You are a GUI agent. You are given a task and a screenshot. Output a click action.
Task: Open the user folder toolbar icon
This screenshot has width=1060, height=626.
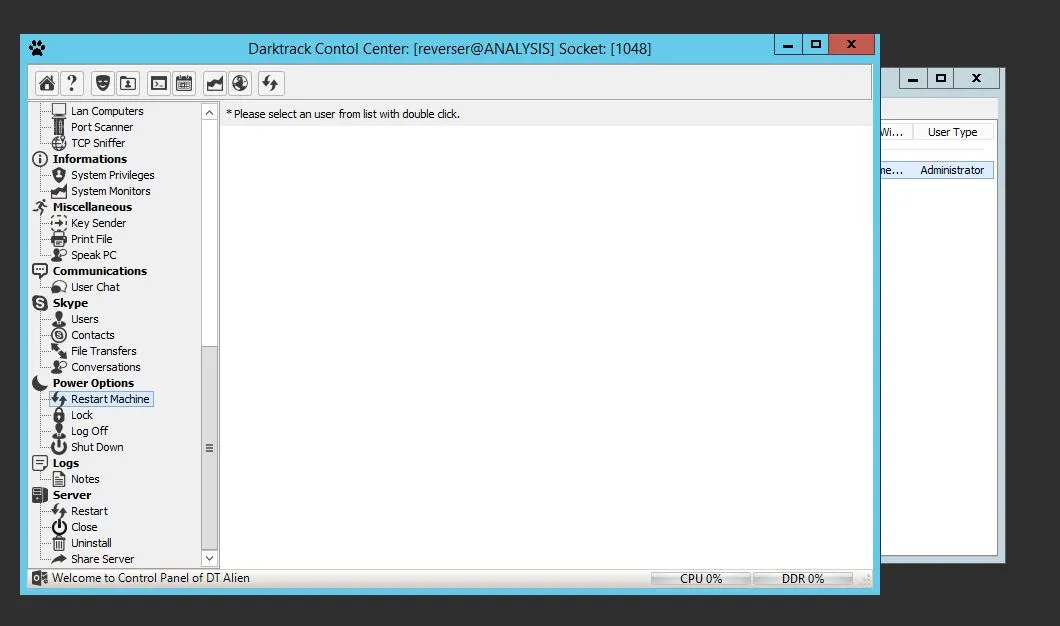point(128,83)
